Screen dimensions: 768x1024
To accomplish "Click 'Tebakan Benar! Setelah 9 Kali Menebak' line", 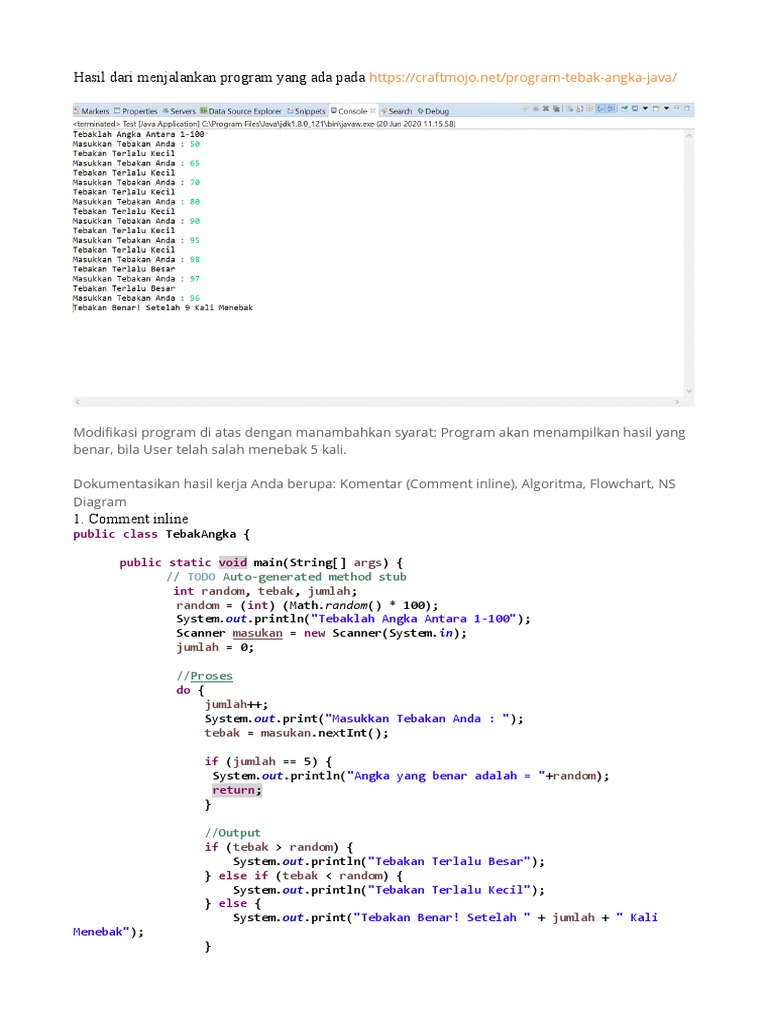I will click(x=163, y=308).
